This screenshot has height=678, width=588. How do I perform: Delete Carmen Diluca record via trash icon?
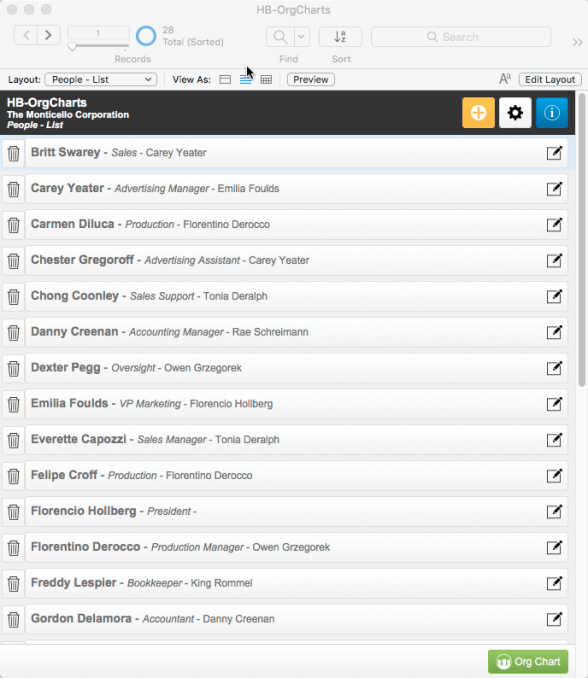pos(13,225)
